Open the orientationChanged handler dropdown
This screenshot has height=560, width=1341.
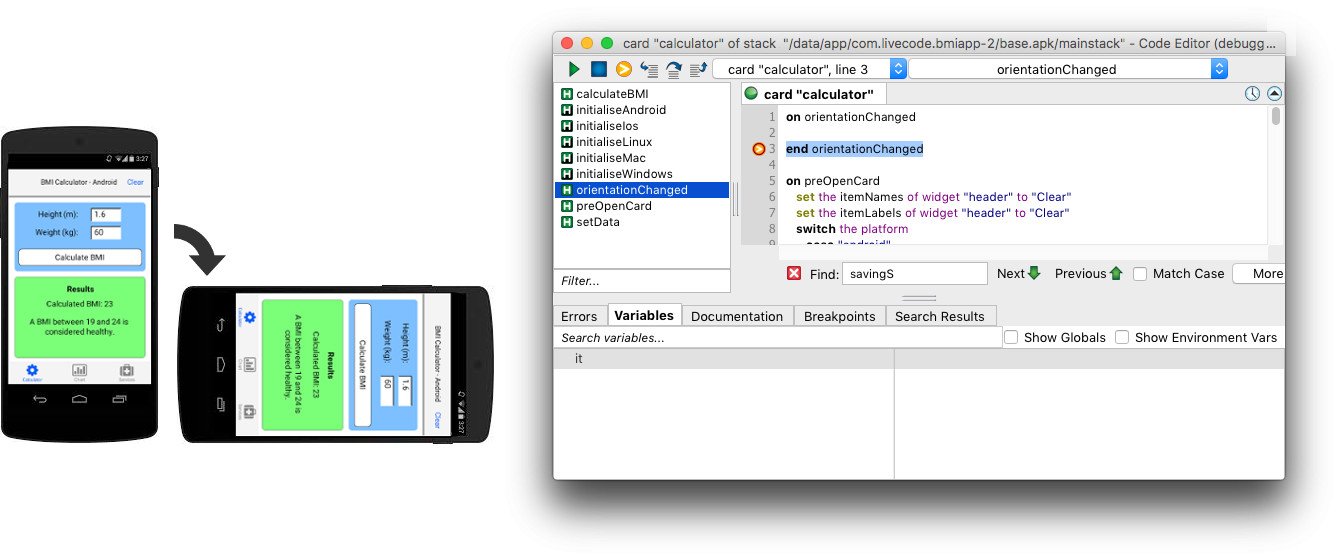click(x=1067, y=69)
